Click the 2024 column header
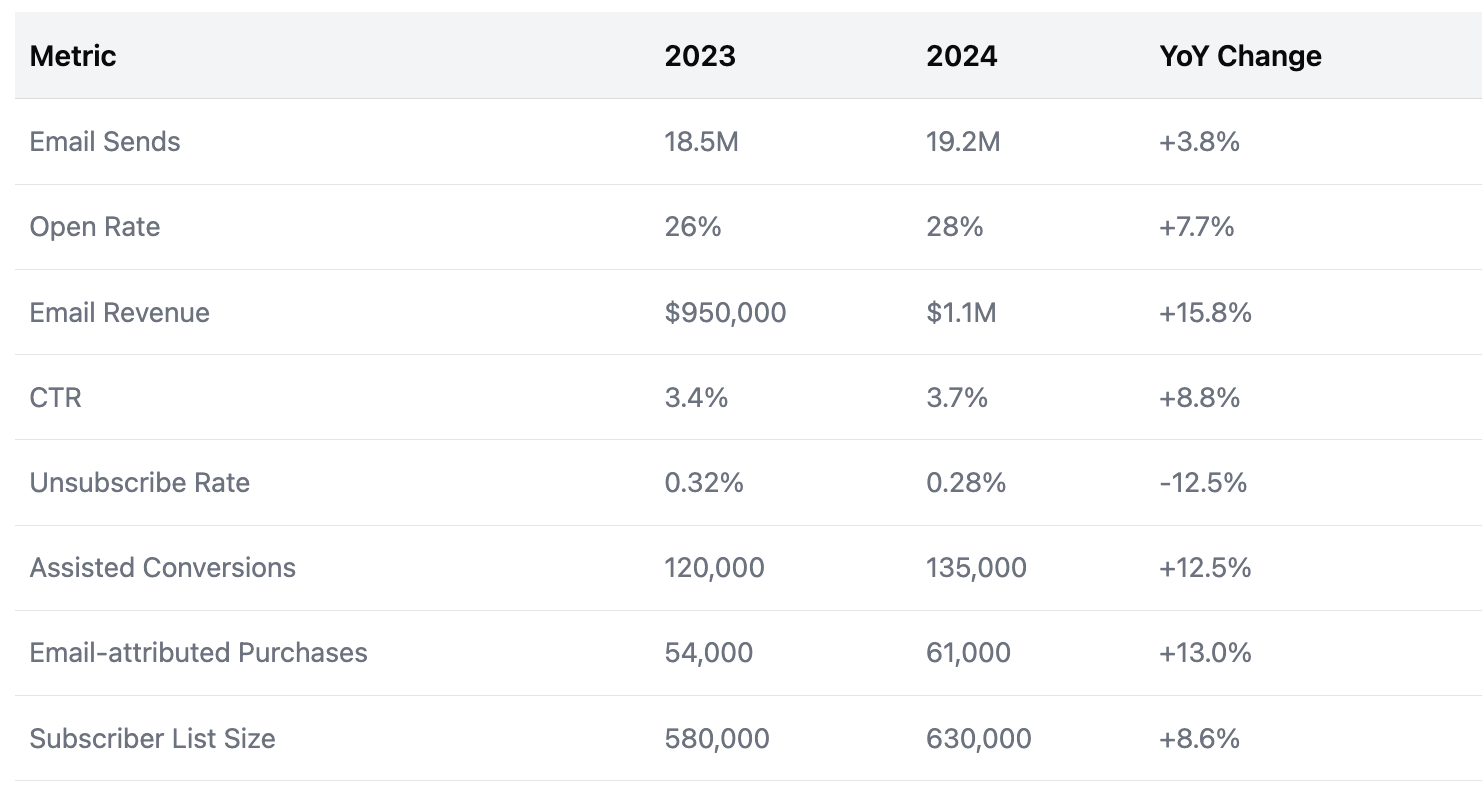The width and height of the screenshot is (1482, 806). 961,56
